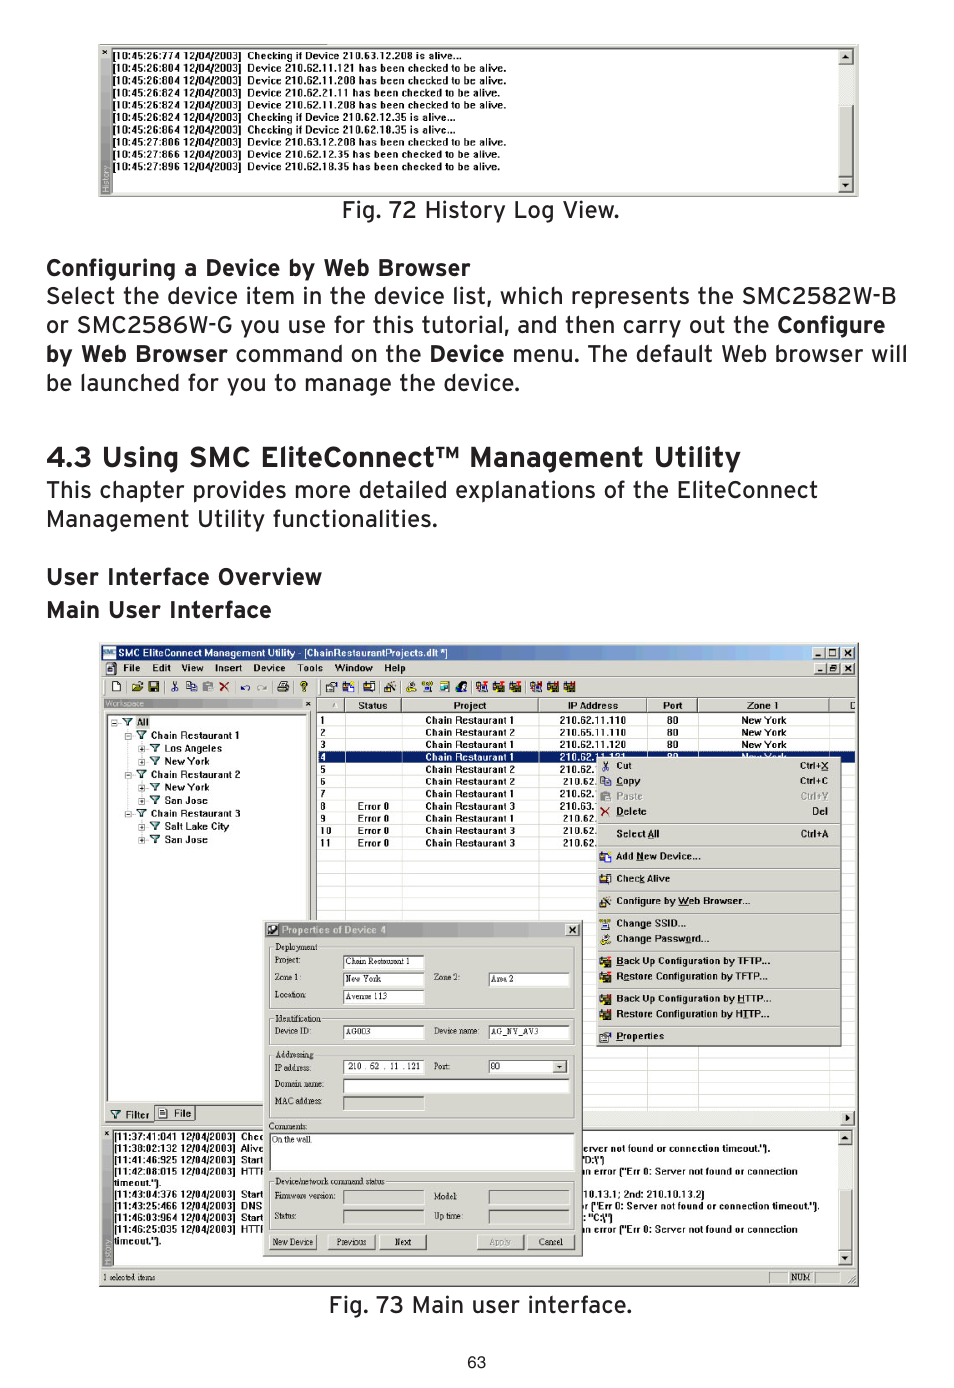Collapse the Chain Restaurant 1 tree node
The height and width of the screenshot is (1388, 954).
[x=128, y=736]
